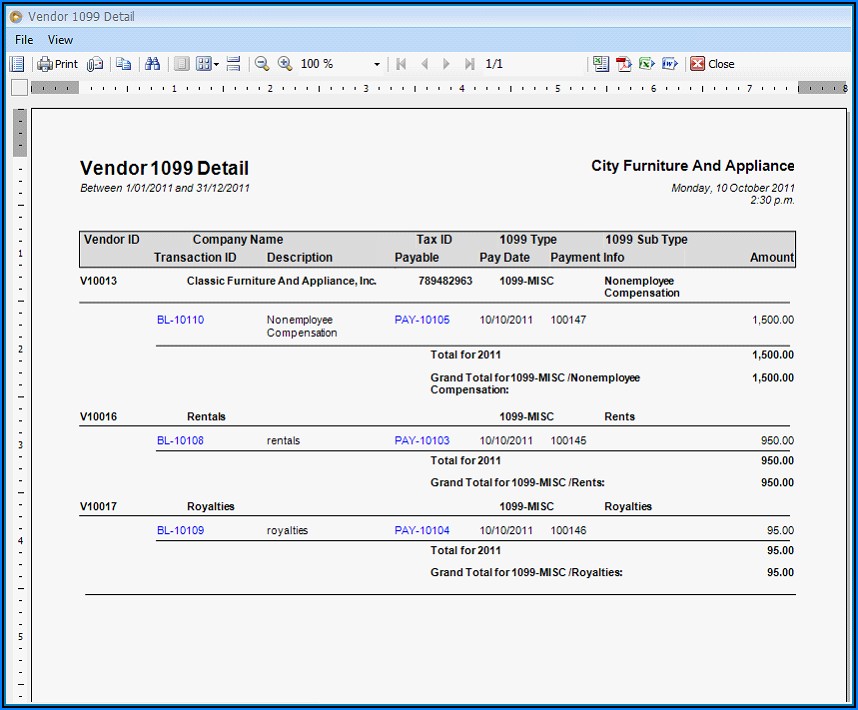Open the 100 % zoom level dropdown
This screenshot has height=710, width=858.
click(377, 64)
